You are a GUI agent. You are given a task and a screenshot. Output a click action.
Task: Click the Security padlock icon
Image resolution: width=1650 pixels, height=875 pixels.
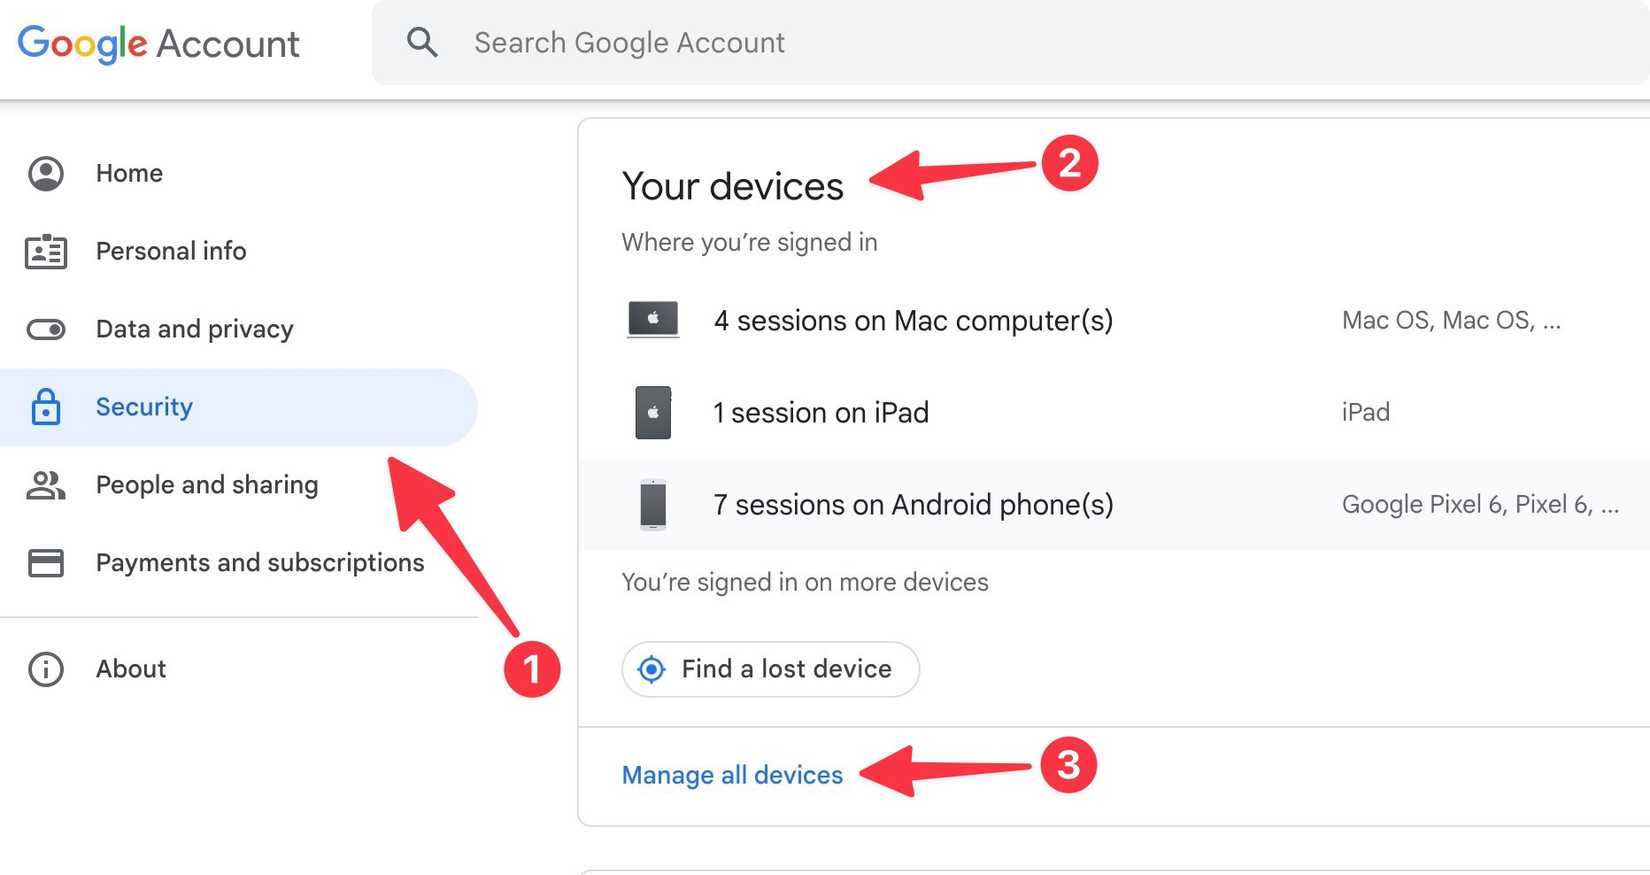click(46, 407)
